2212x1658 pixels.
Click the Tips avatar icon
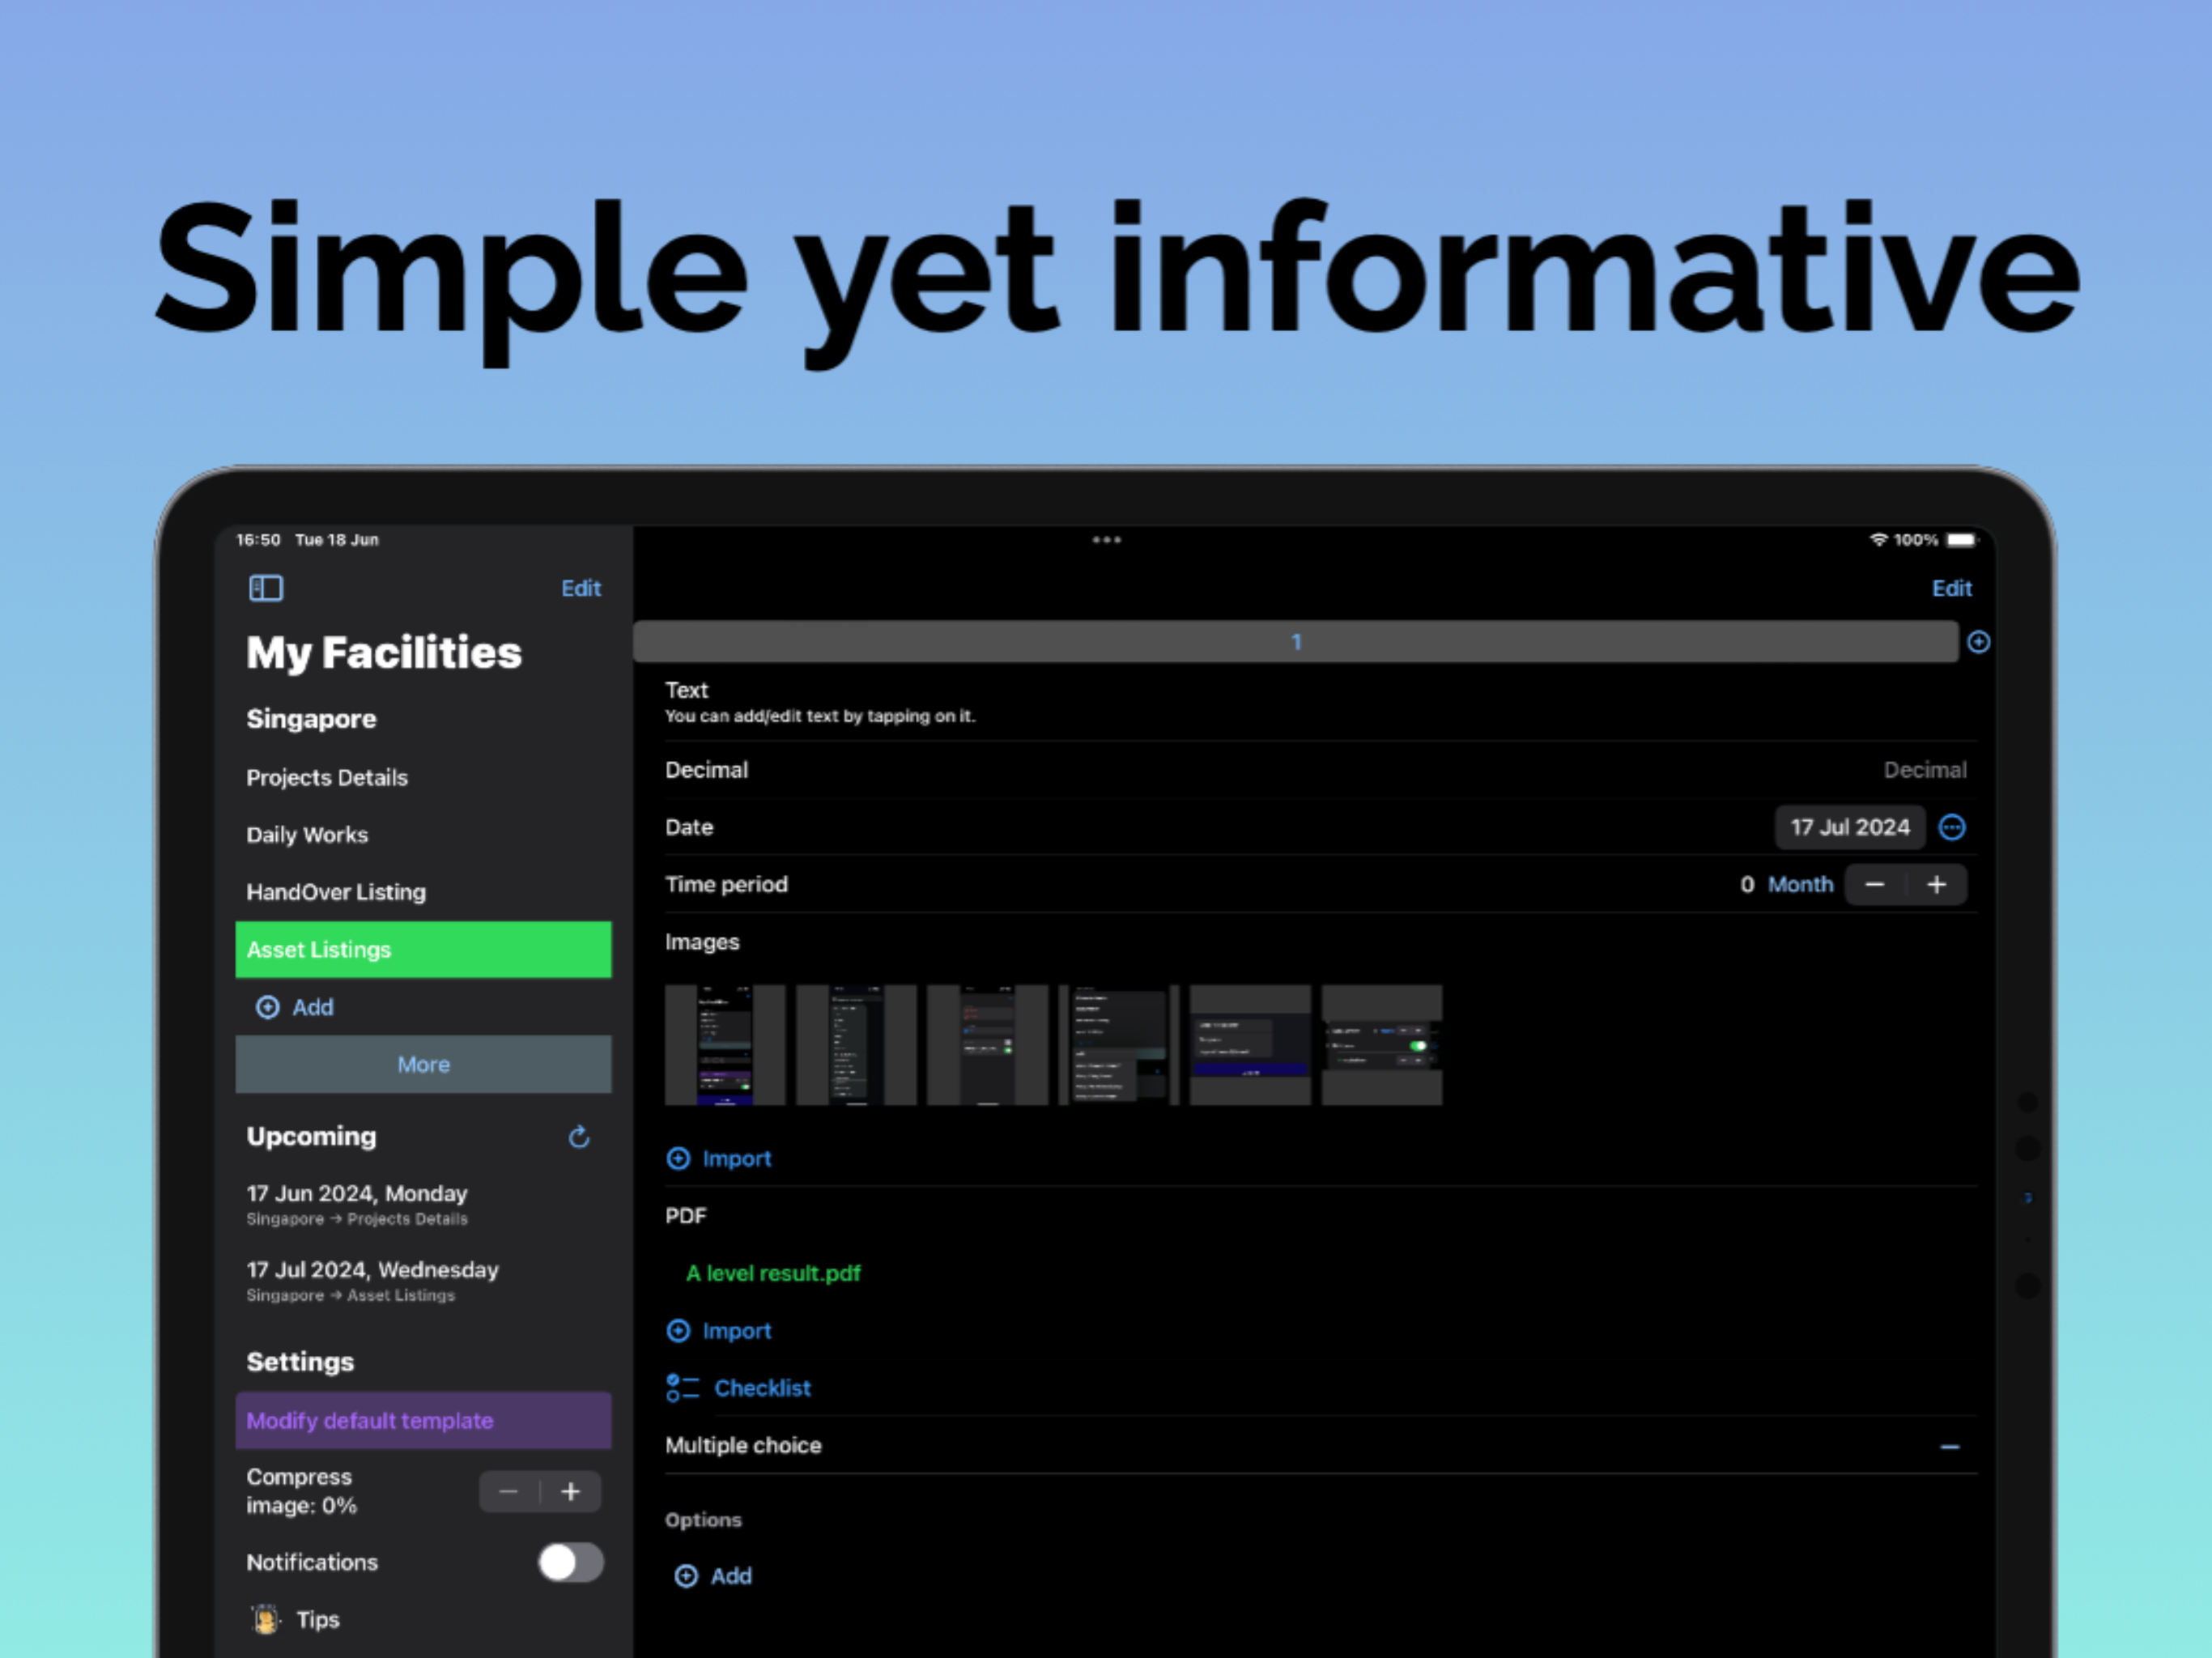click(x=266, y=1619)
